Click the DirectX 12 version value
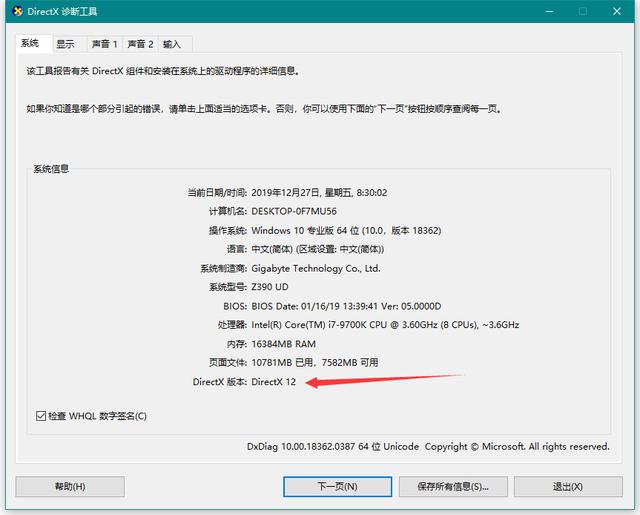The image size is (640, 515). tap(273, 382)
